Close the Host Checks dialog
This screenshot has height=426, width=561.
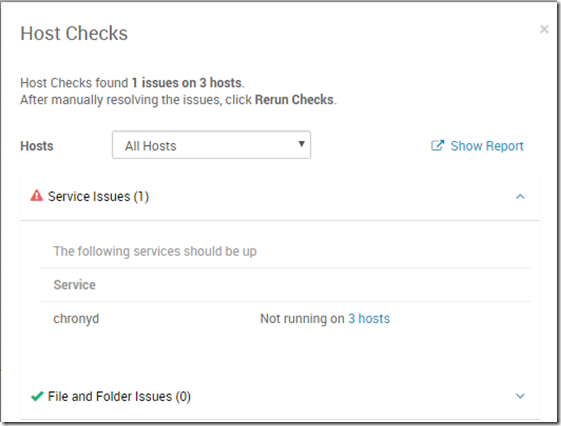[544, 29]
